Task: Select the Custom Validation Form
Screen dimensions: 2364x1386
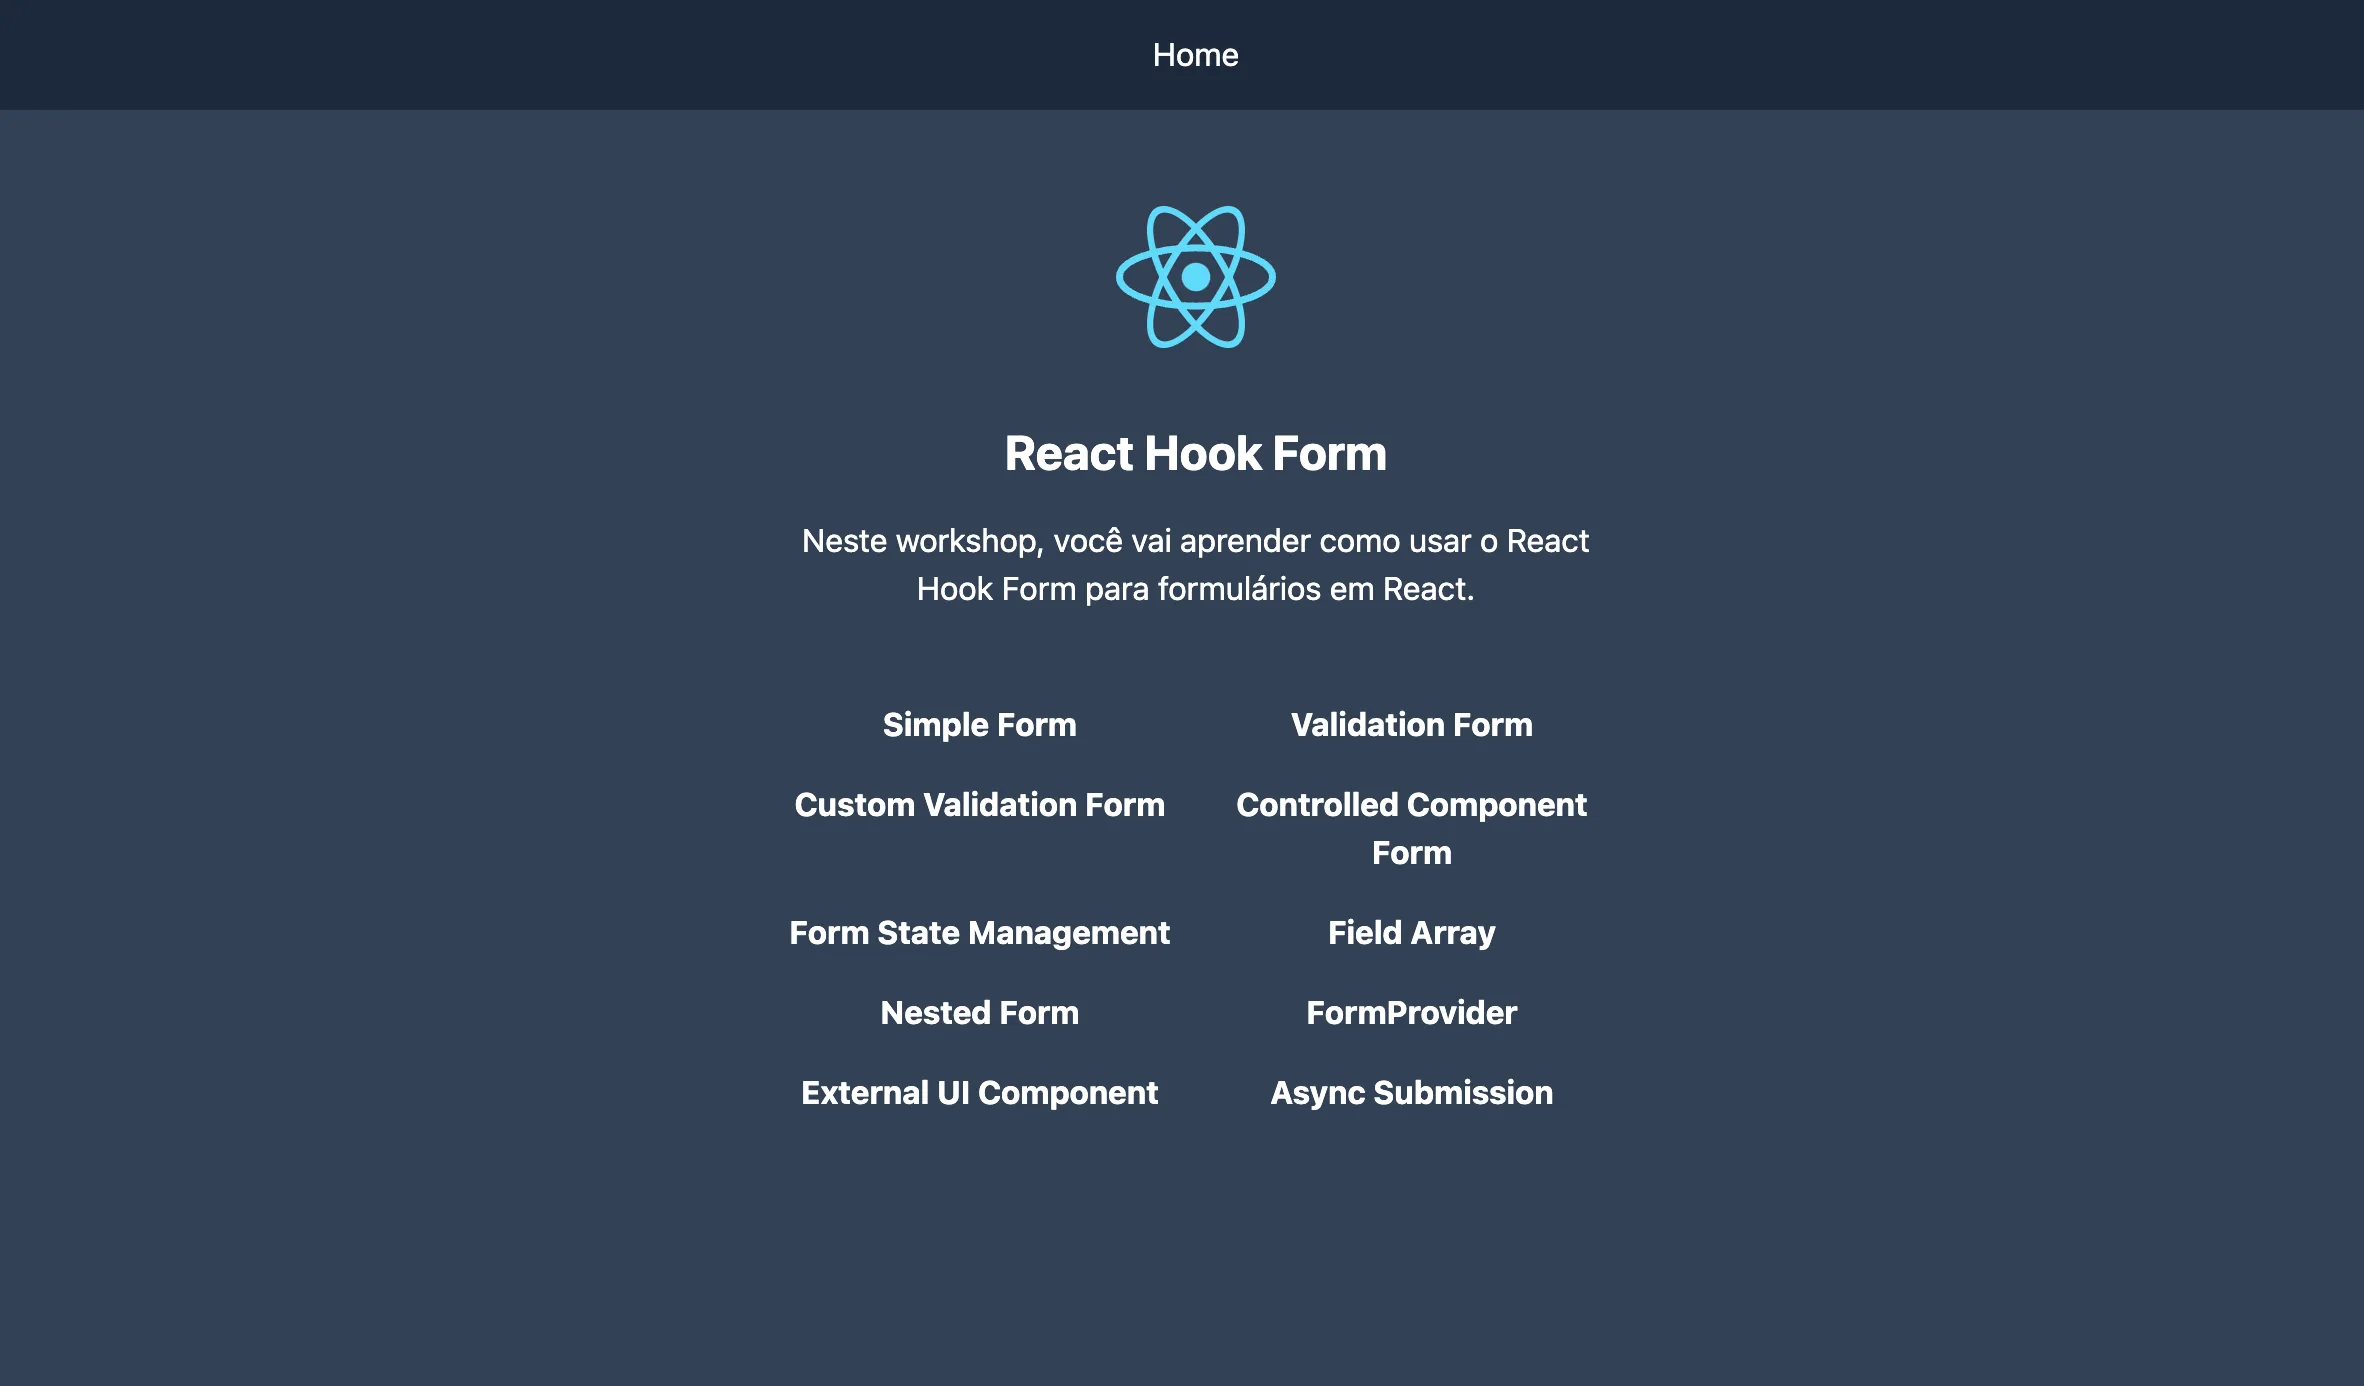Action: [980, 805]
